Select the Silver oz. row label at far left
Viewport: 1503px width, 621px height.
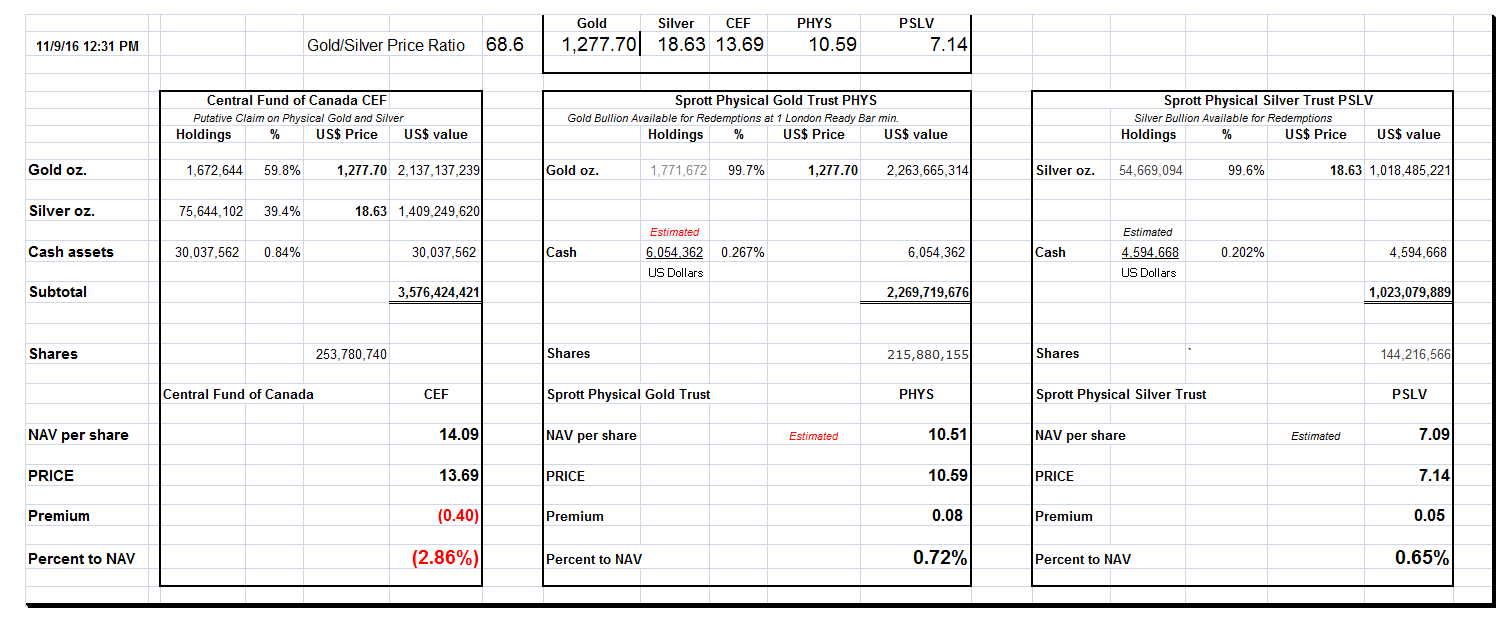tap(62, 211)
